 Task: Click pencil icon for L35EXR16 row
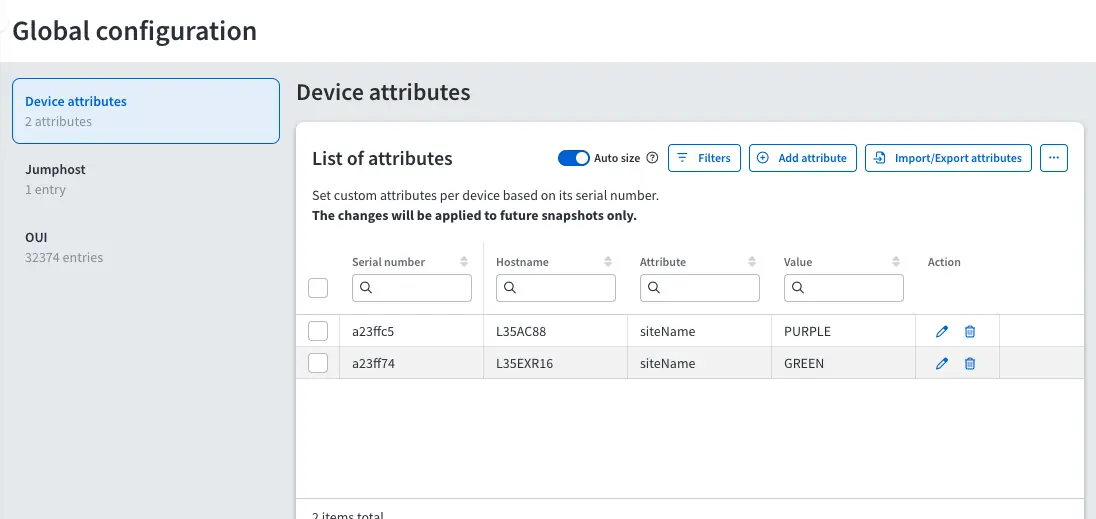click(941, 364)
